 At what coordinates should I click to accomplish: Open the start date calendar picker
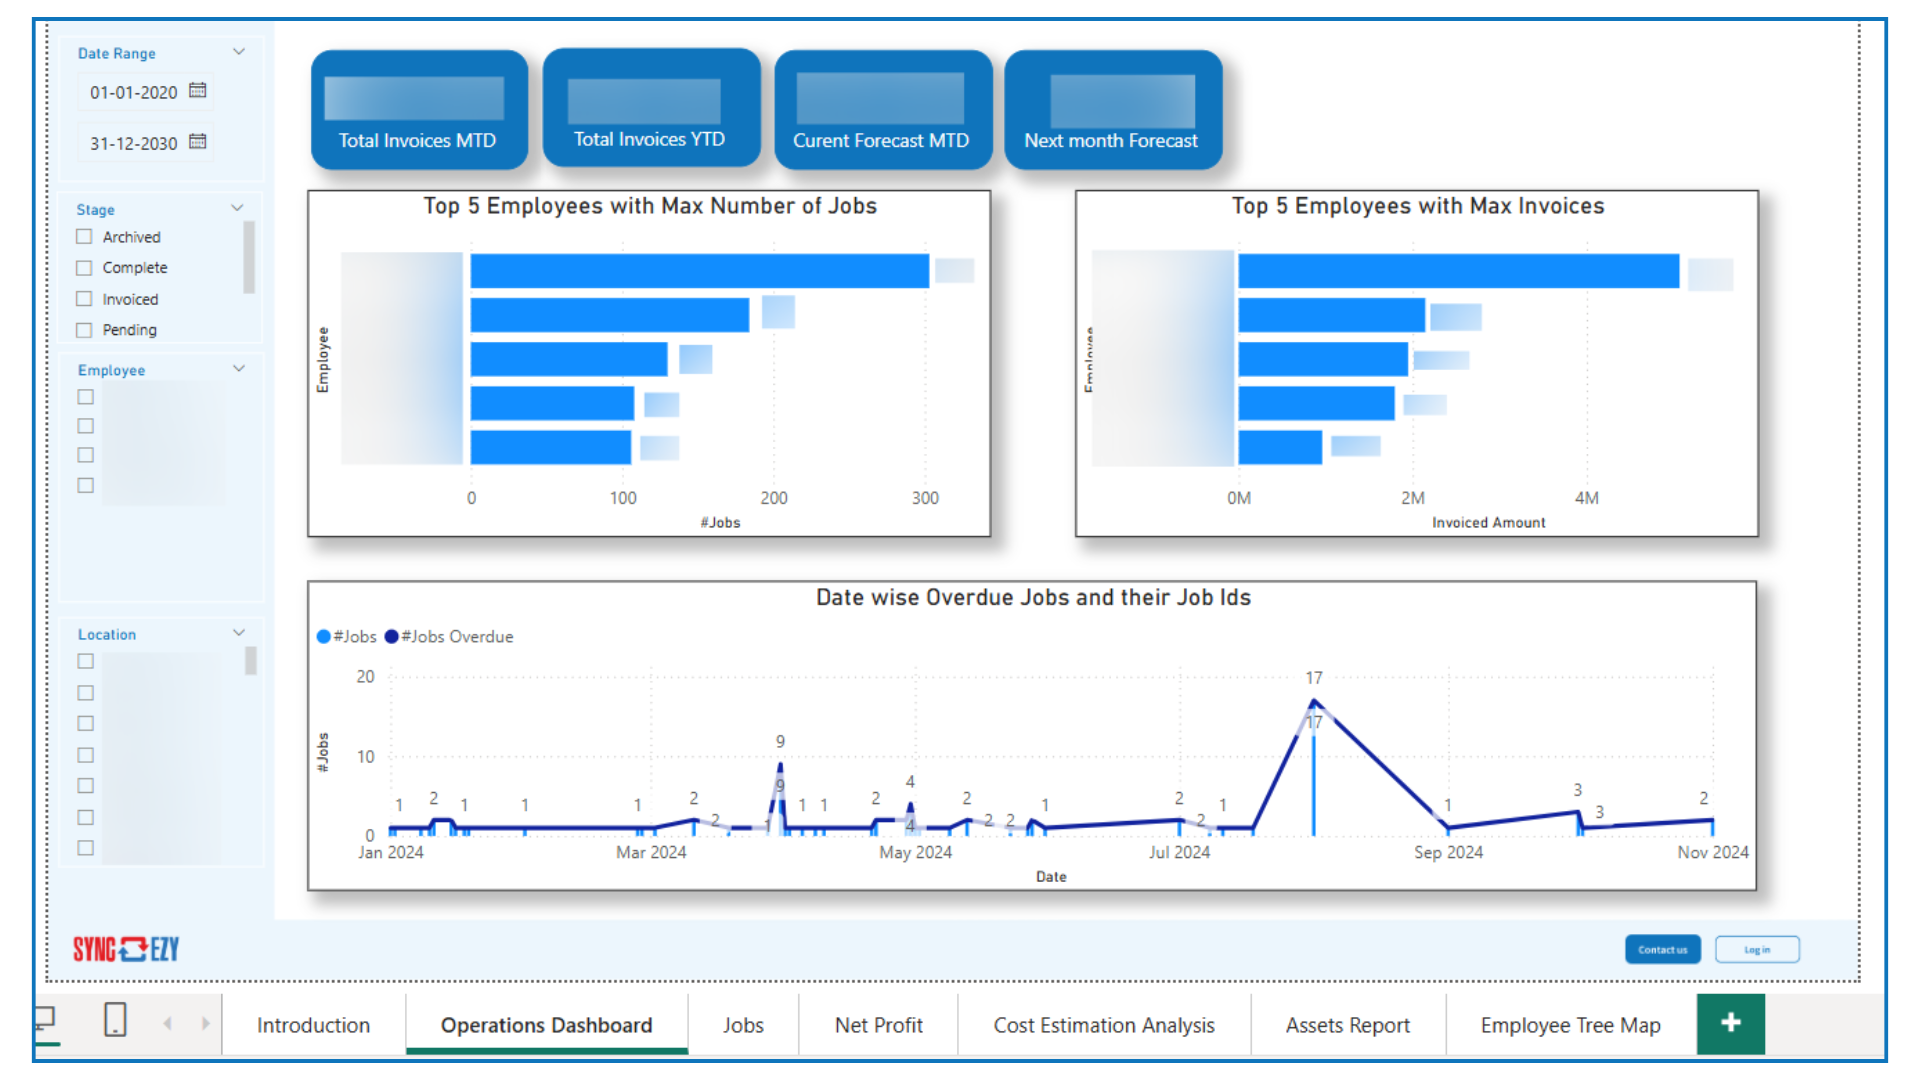[198, 91]
